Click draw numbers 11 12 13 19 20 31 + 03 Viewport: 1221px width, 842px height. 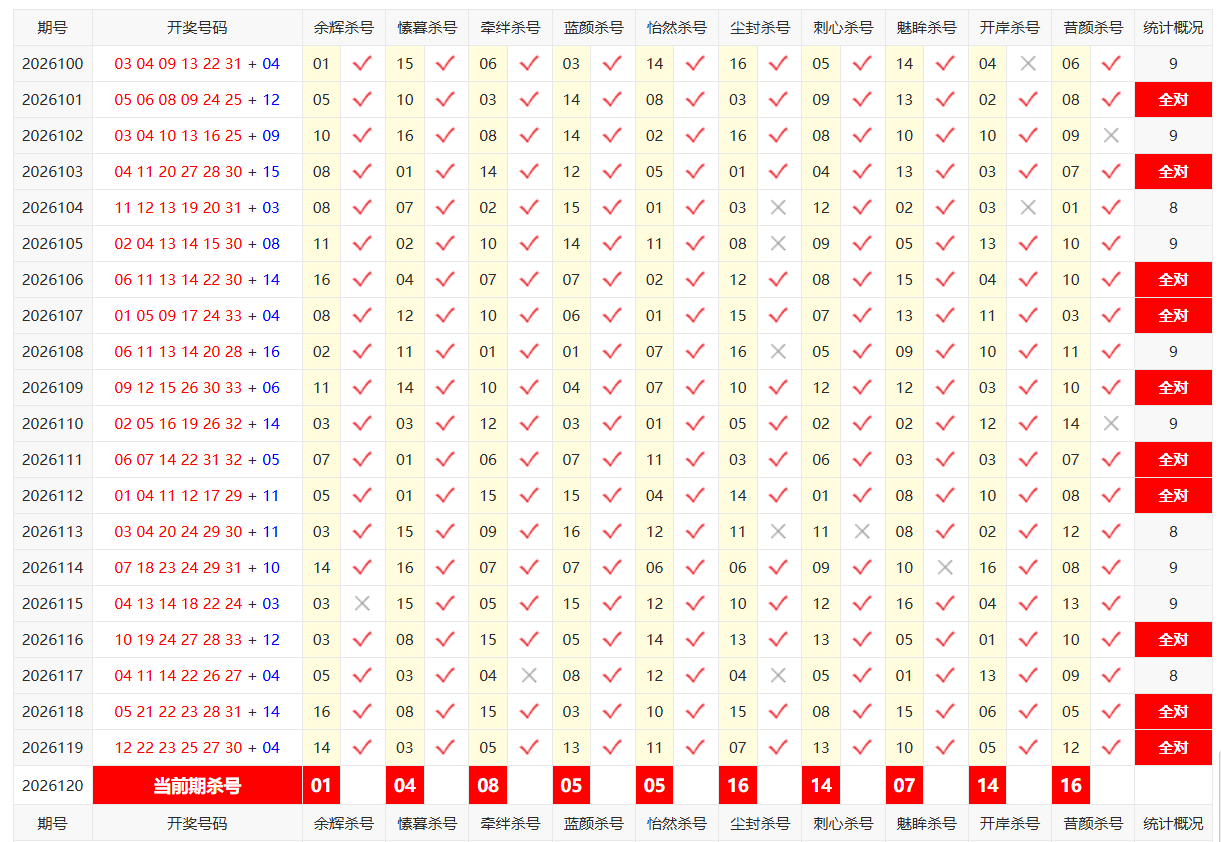pos(197,208)
